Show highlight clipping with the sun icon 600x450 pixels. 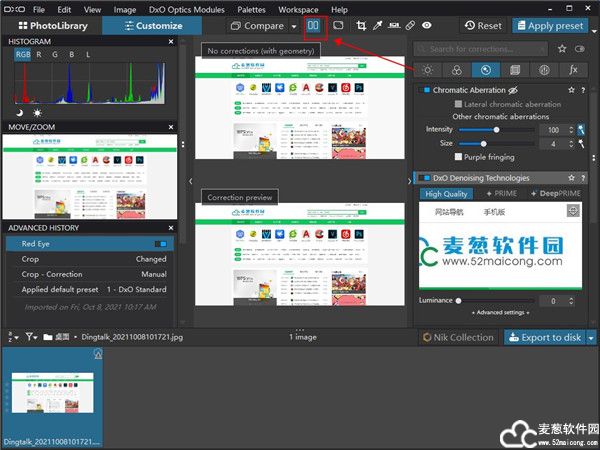(x=37, y=114)
